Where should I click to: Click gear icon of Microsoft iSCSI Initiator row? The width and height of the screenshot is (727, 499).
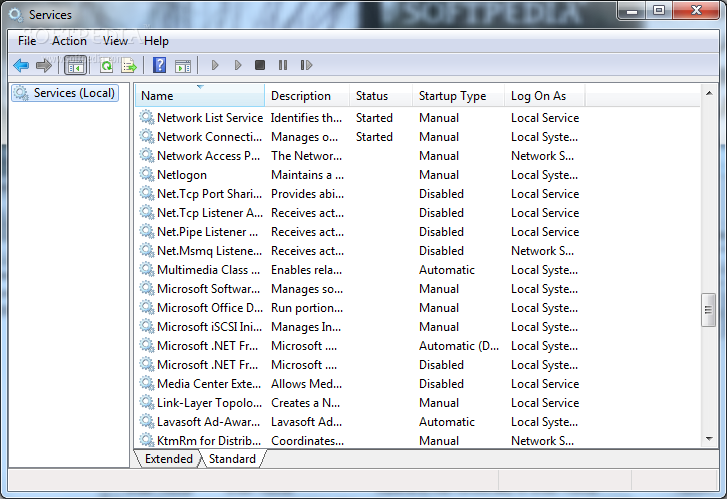pyautogui.click(x=147, y=326)
